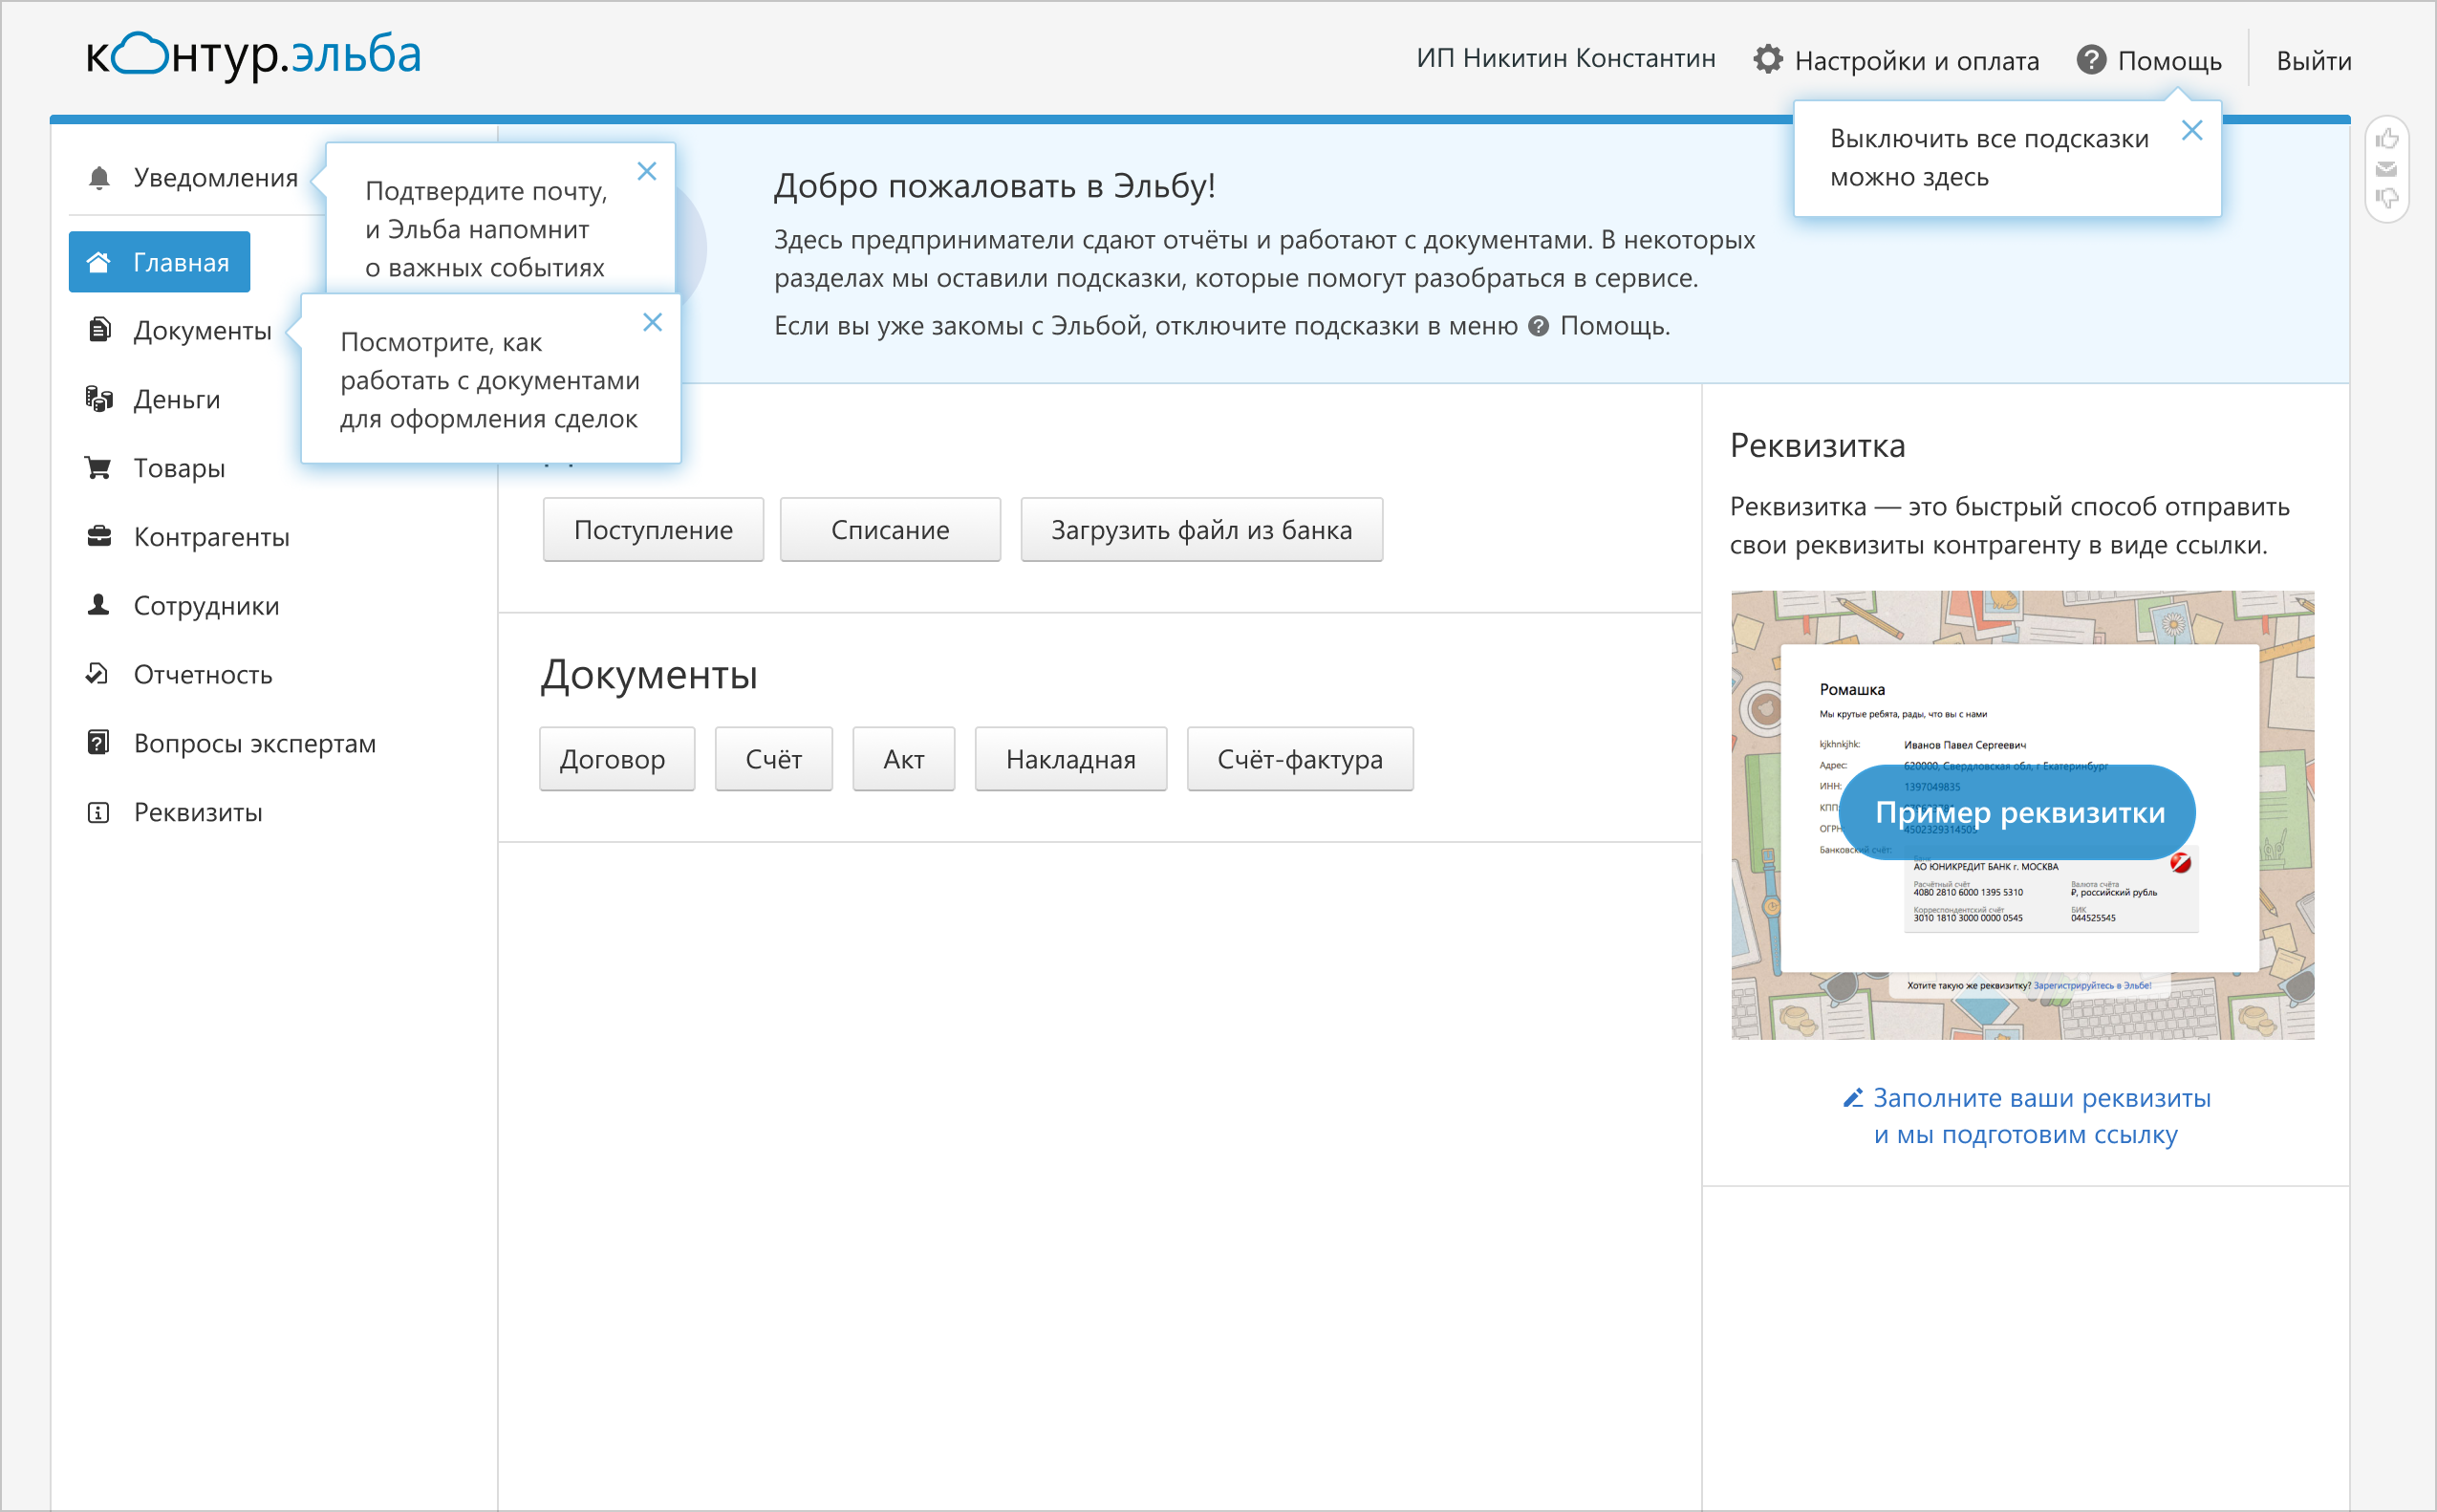The image size is (2437, 1512).
Task: Click the thumbs-down feedback icon
Action: pyautogui.click(x=2387, y=198)
